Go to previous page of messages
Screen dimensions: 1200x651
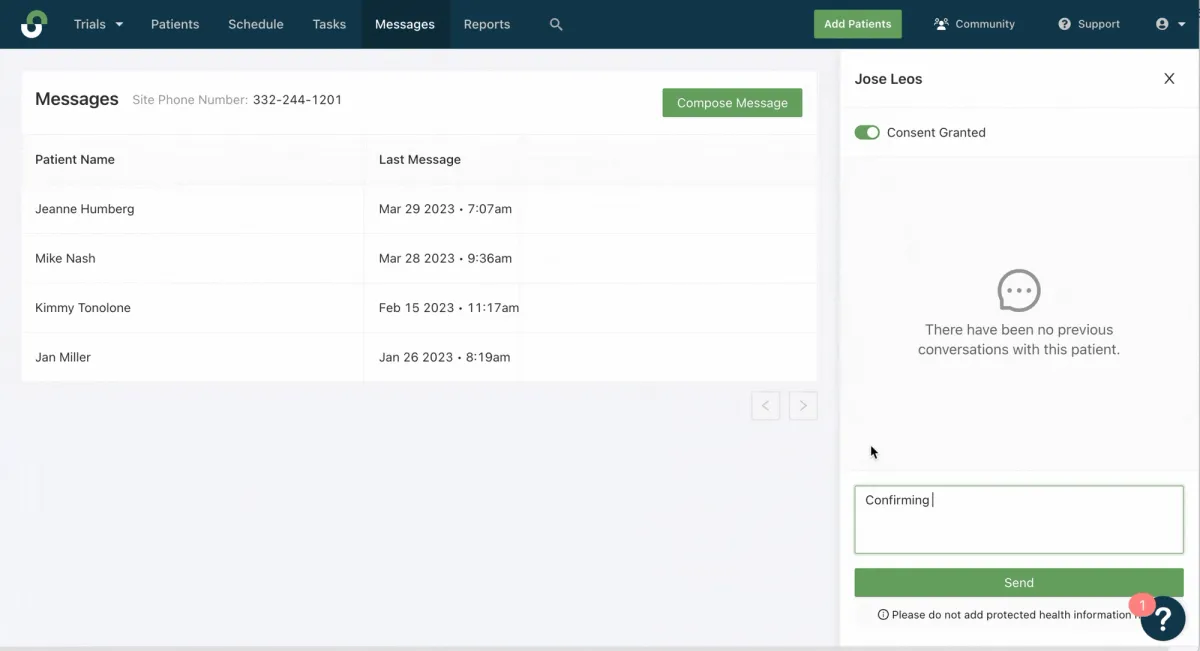[x=765, y=405]
